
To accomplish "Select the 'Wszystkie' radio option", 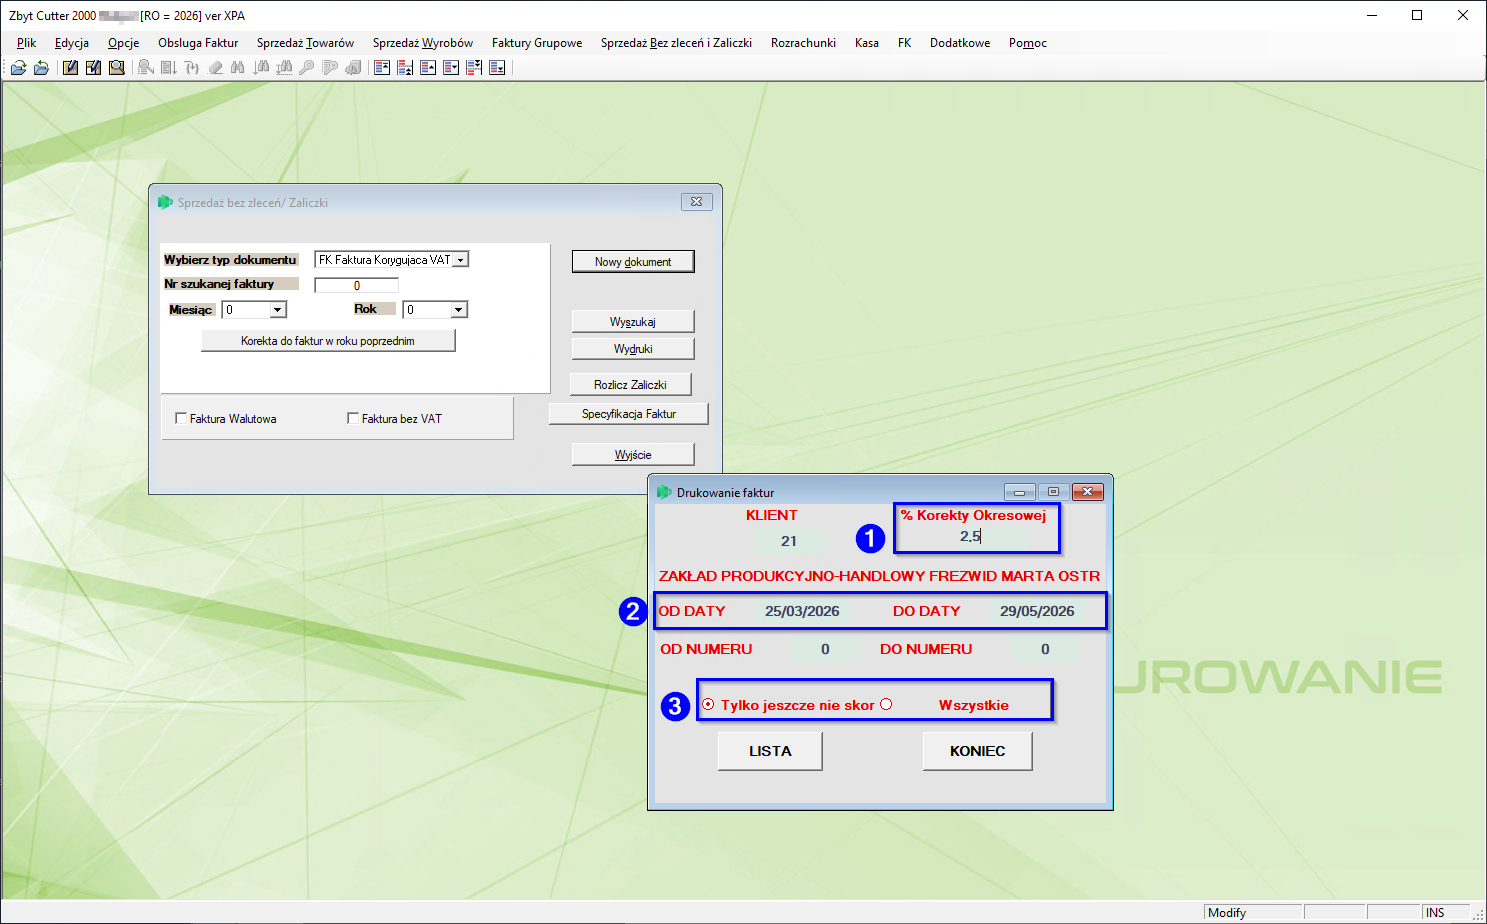I will click(886, 705).
